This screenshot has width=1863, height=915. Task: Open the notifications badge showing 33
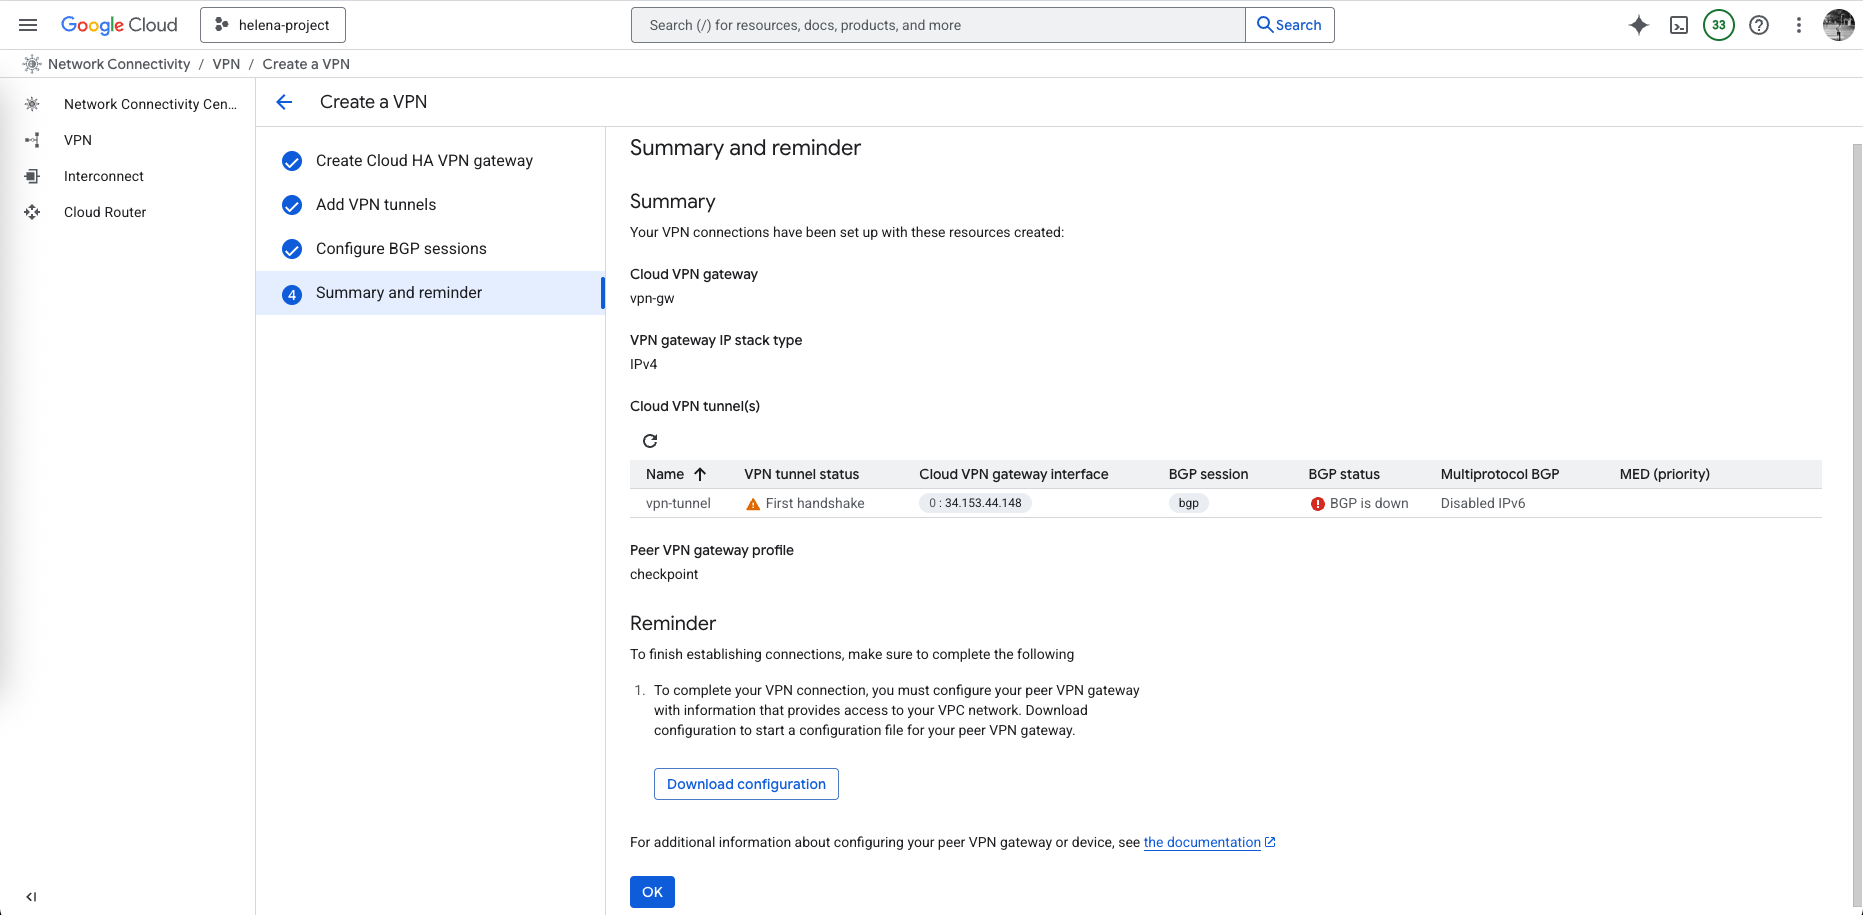pyautogui.click(x=1718, y=25)
